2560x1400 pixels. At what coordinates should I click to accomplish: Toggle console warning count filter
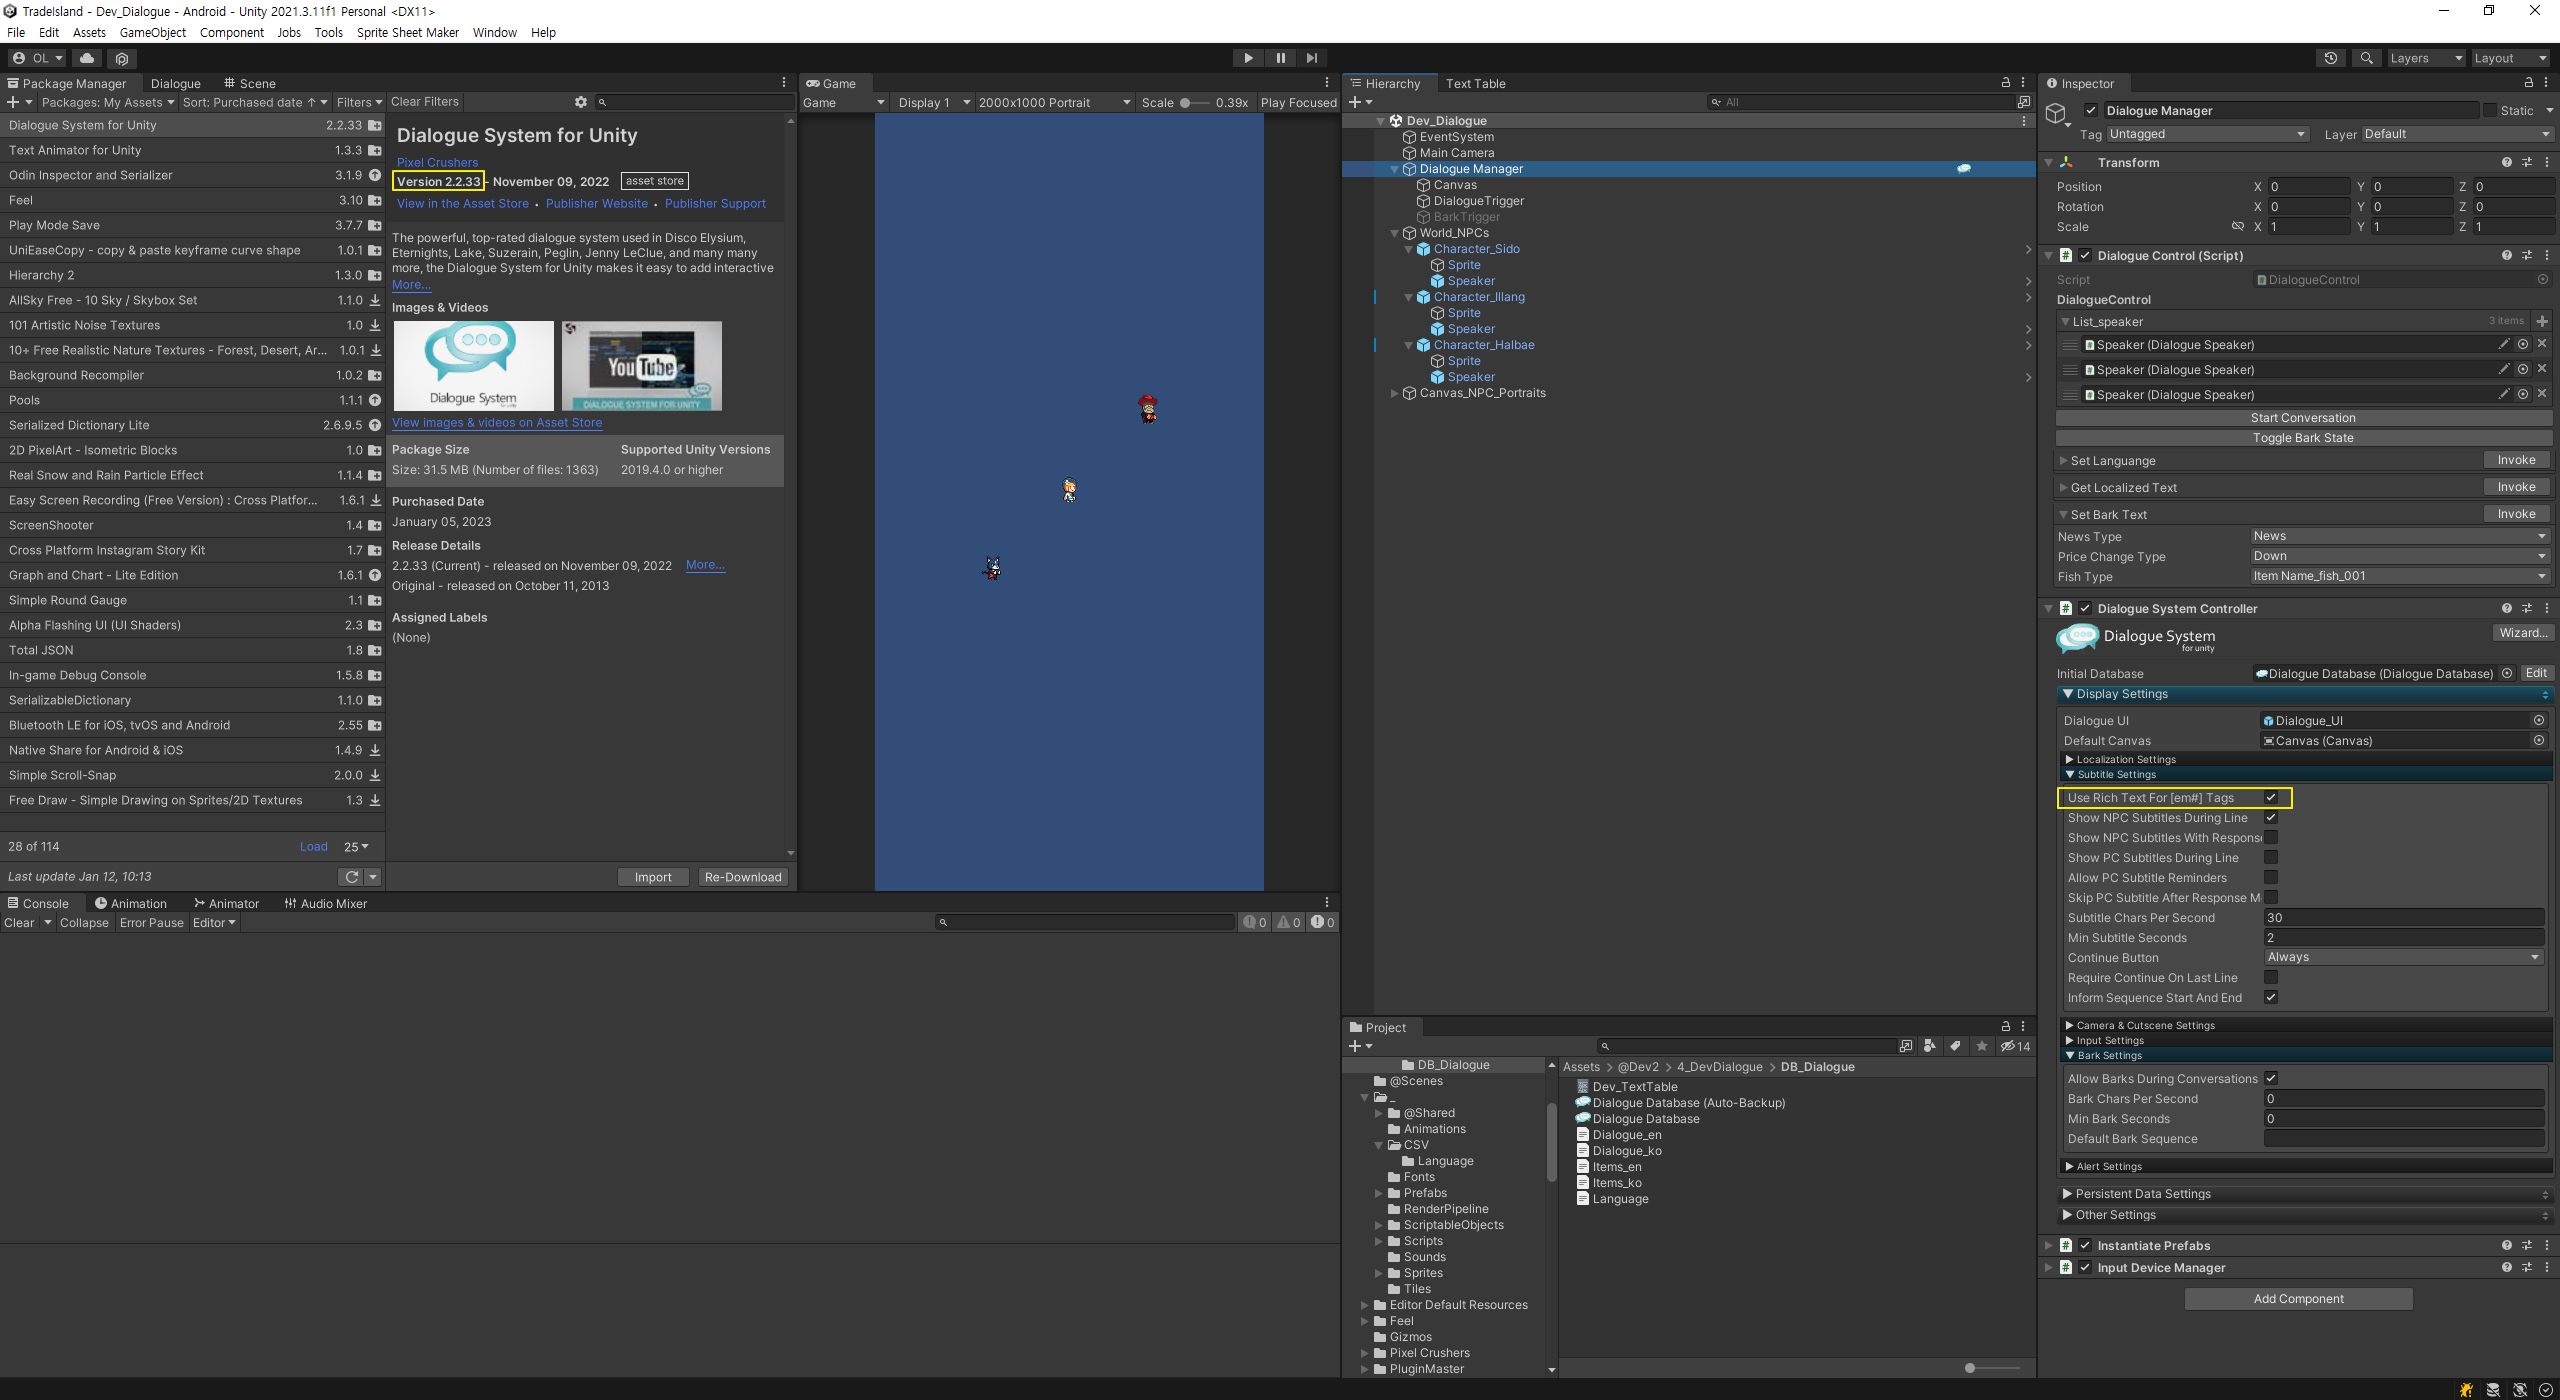(x=1289, y=922)
